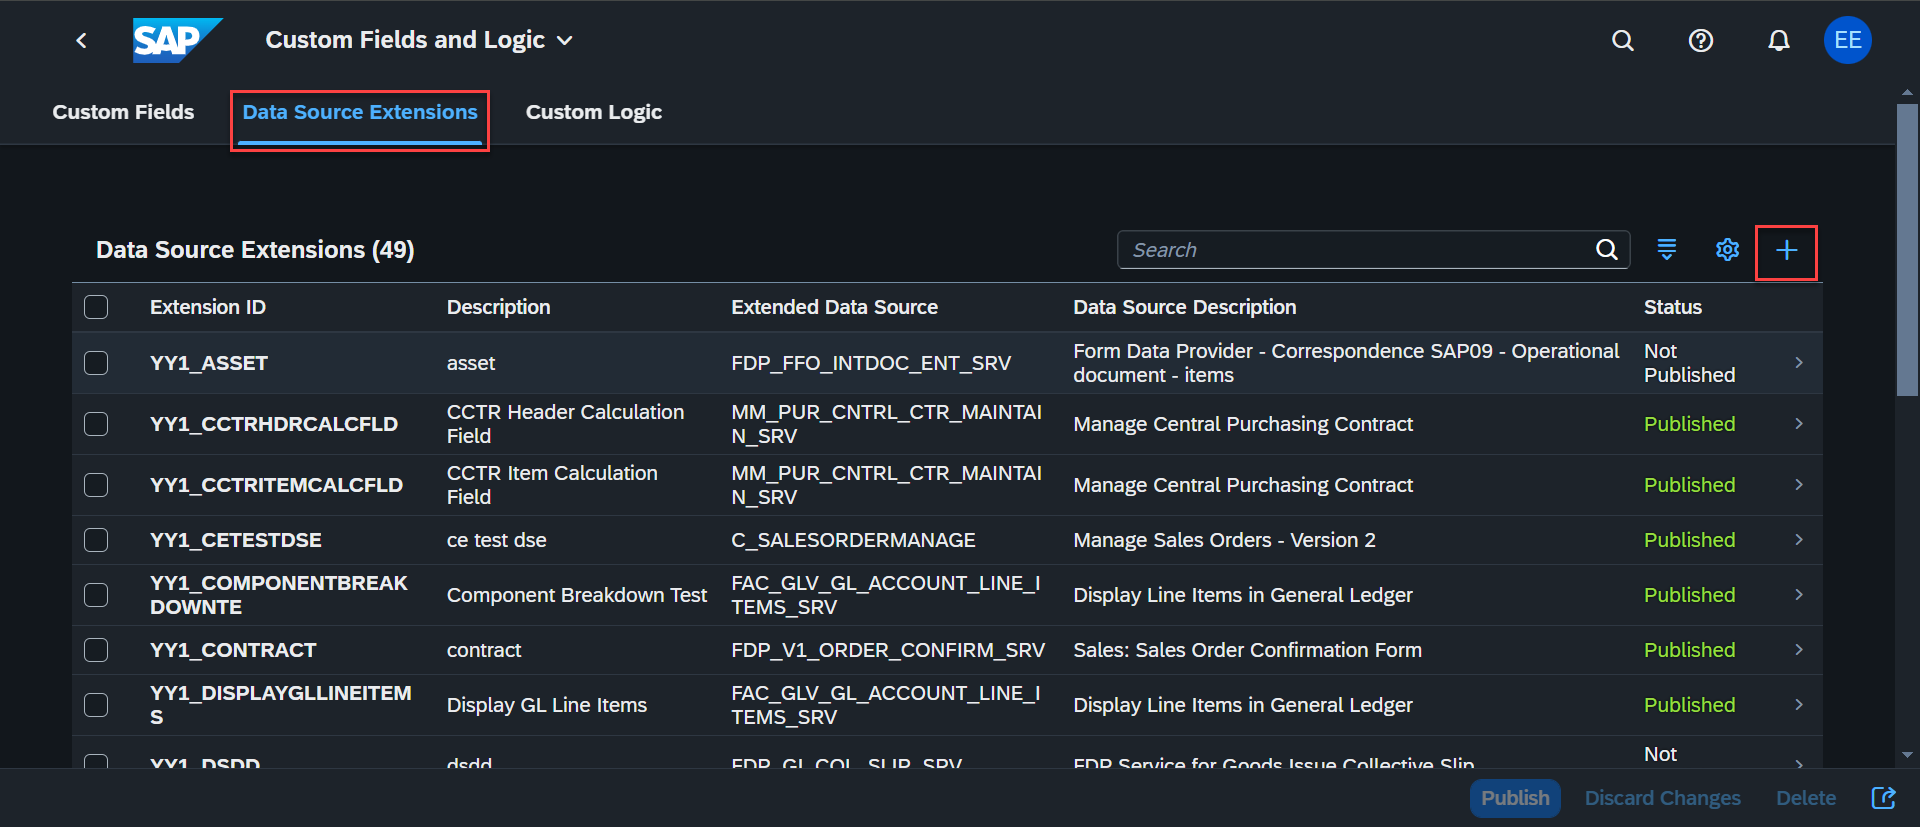Click the vertical scrollbar thumb
This screenshot has width=1920, height=827.
(1907, 250)
